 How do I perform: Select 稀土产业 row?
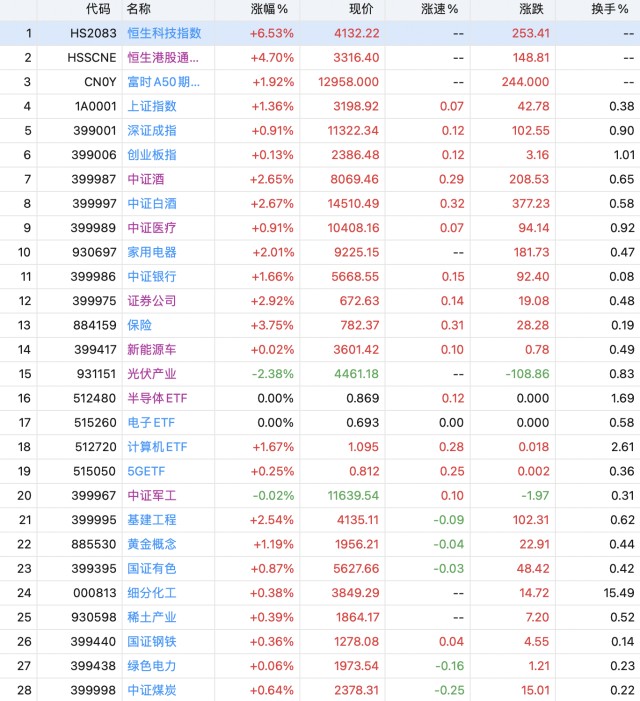click(x=320, y=617)
